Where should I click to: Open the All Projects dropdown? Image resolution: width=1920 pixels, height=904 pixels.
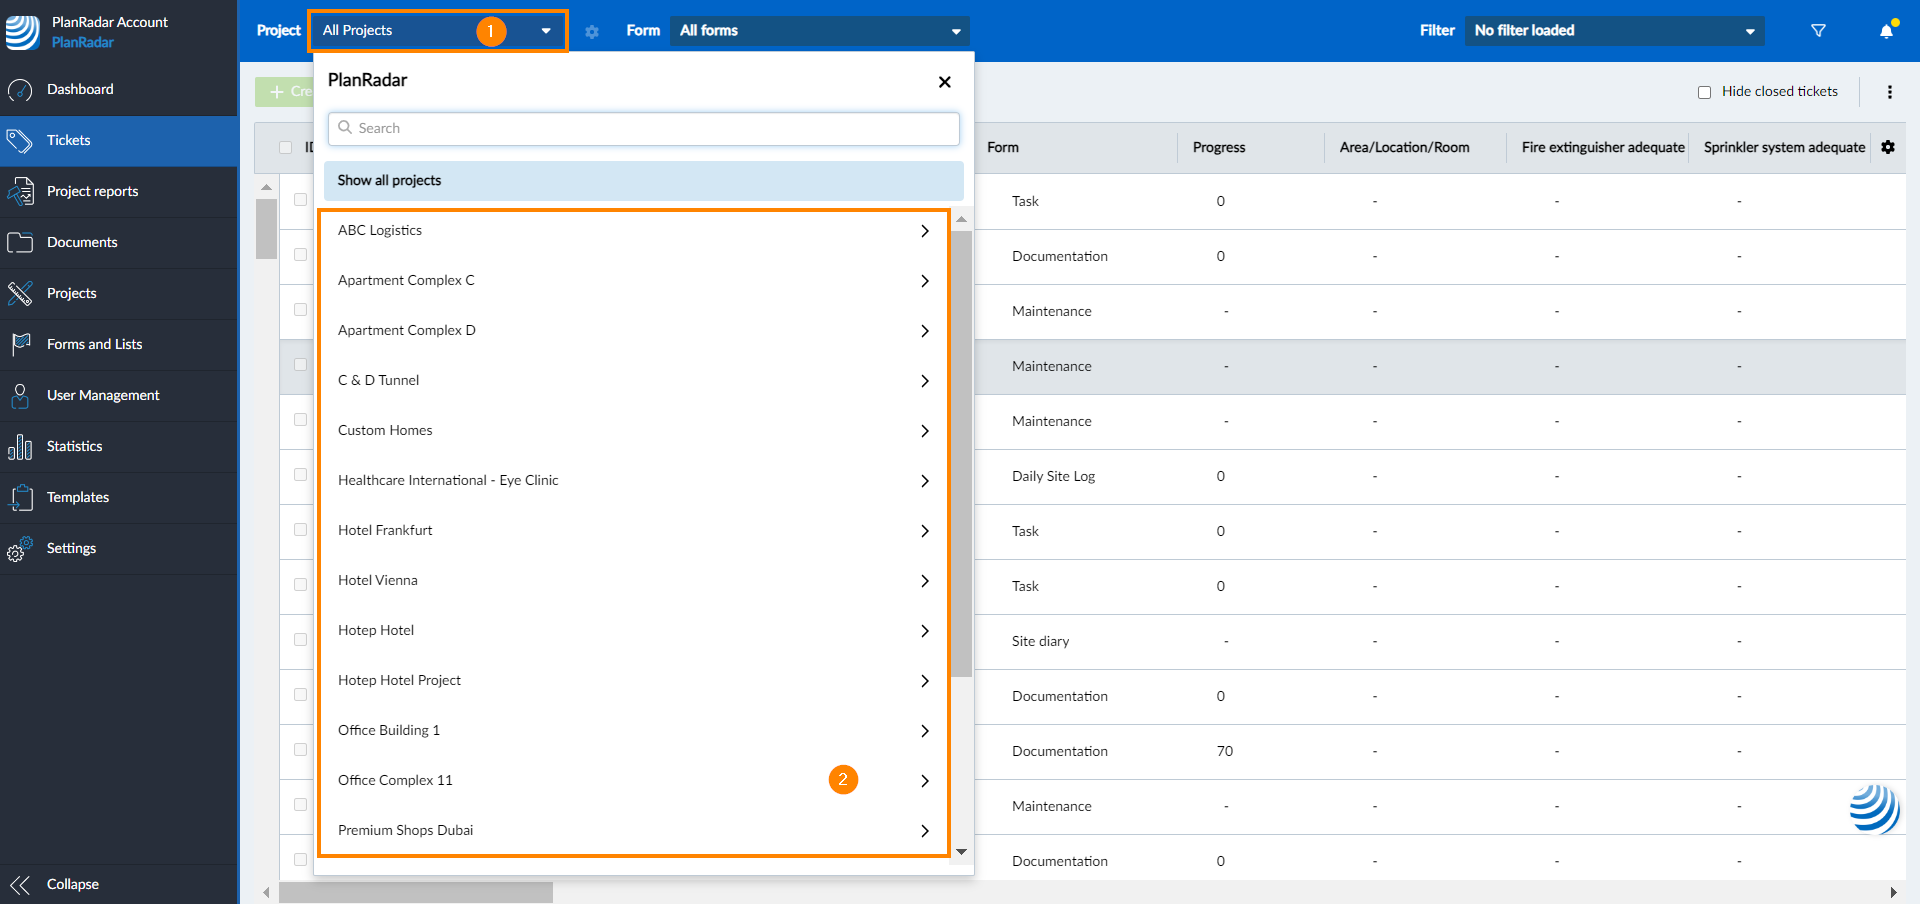[437, 31]
